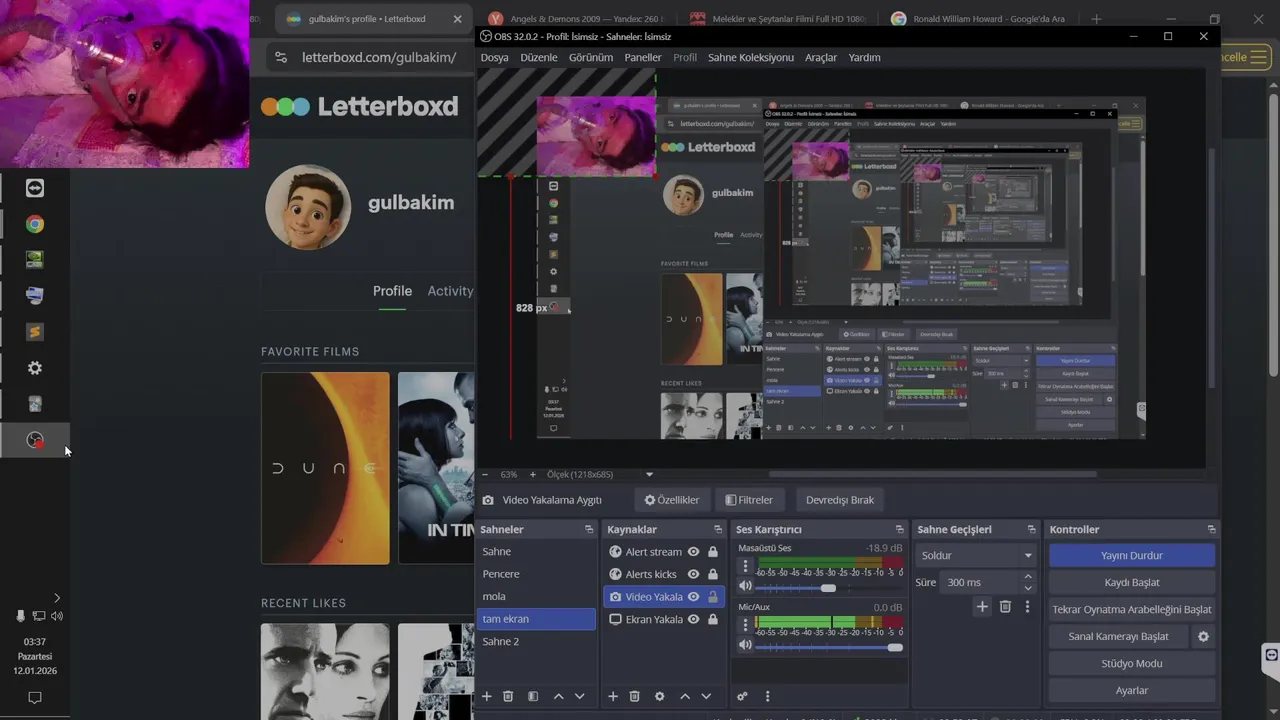
Task: Toggle lock on Alert stream source
Action: pyautogui.click(x=712, y=552)
